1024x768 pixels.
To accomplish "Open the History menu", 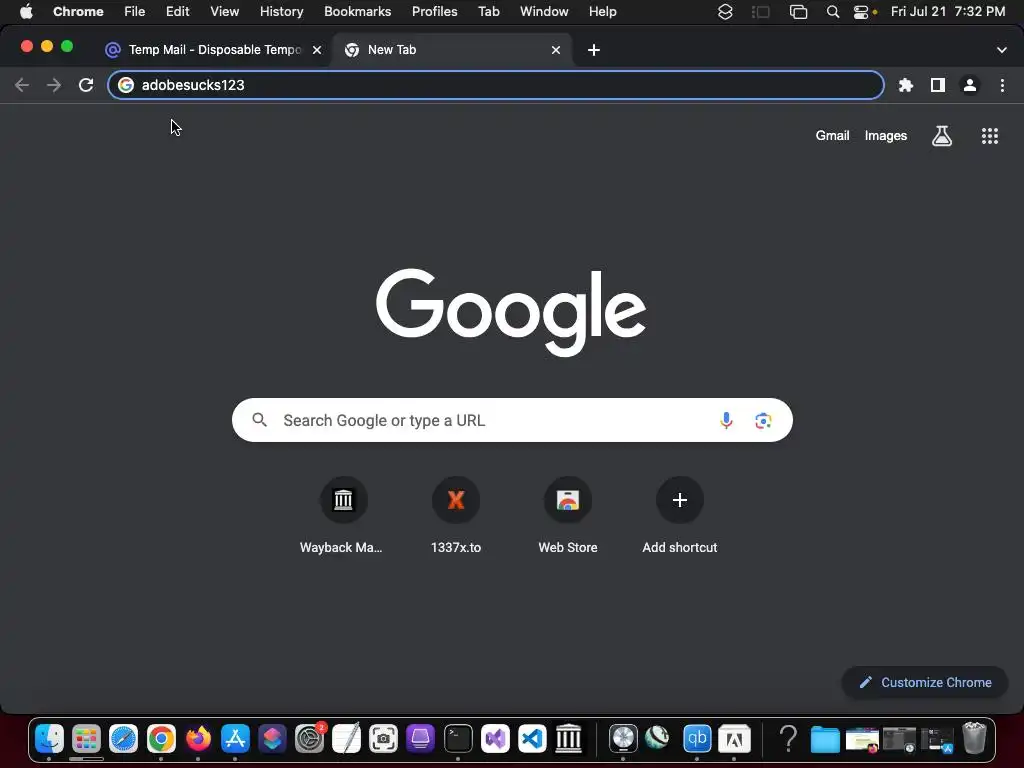I will 281,12.
